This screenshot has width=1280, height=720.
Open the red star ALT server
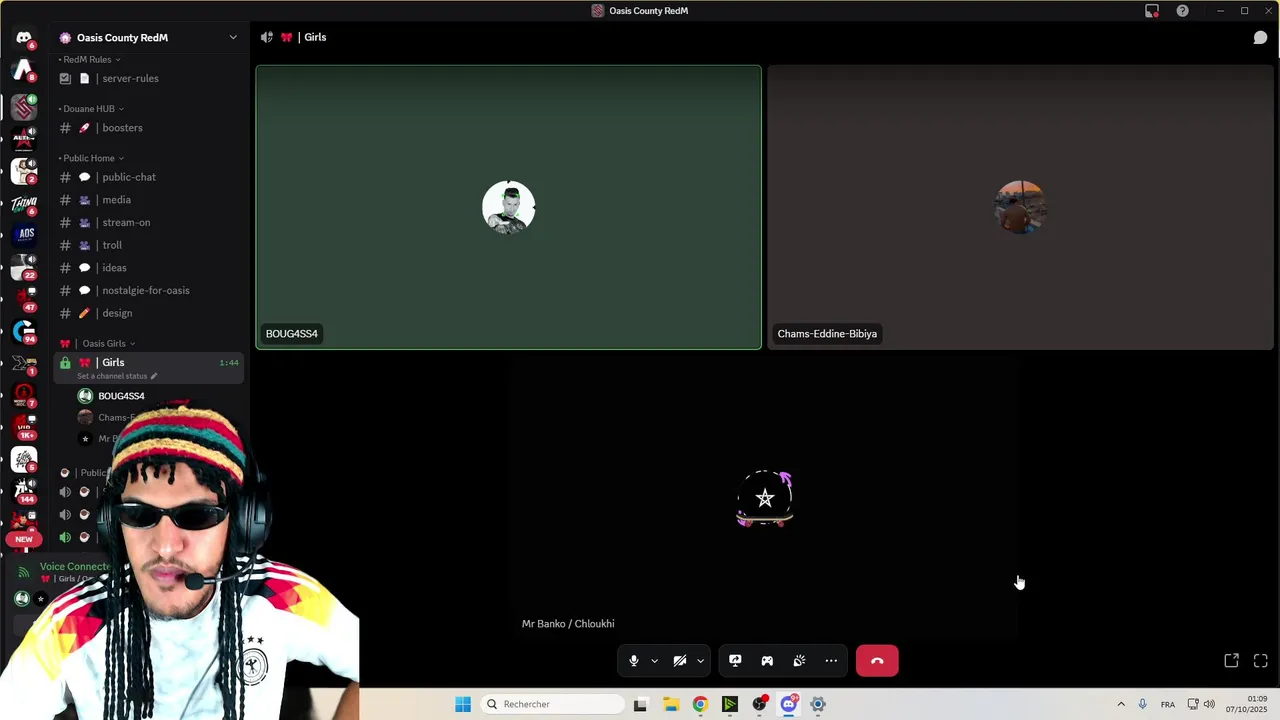pyautogui.click(x=24, y=139)
